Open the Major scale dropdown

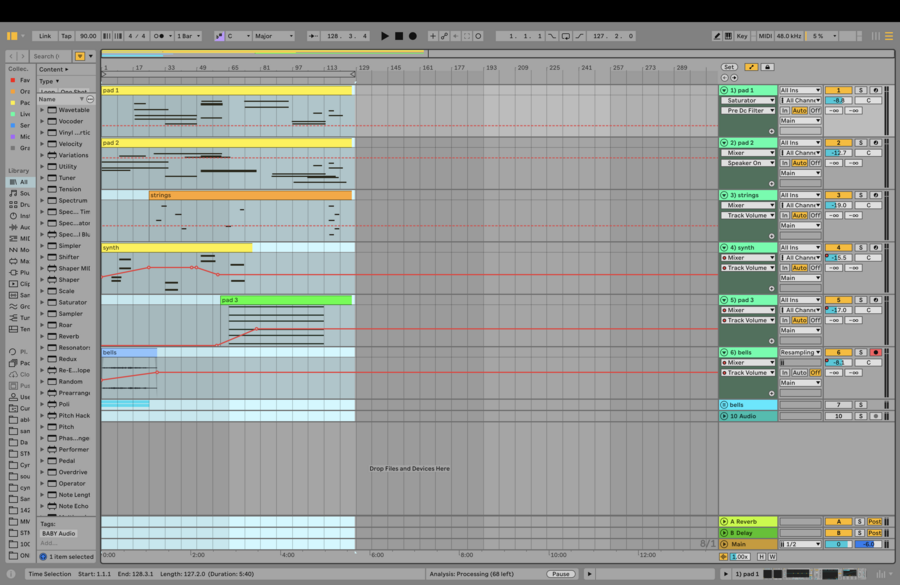point(272,36)
